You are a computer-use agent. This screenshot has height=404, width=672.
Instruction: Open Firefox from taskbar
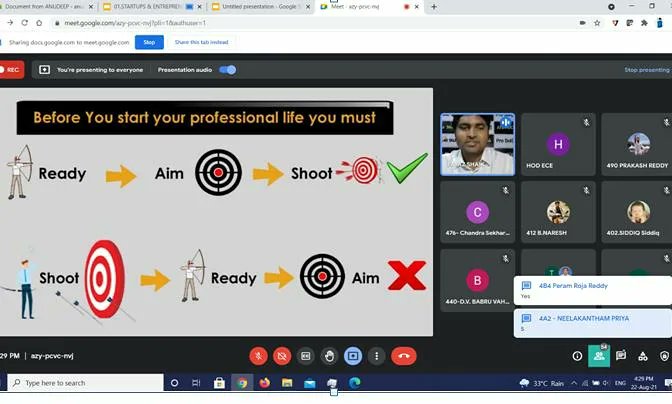tap(264, 383)
